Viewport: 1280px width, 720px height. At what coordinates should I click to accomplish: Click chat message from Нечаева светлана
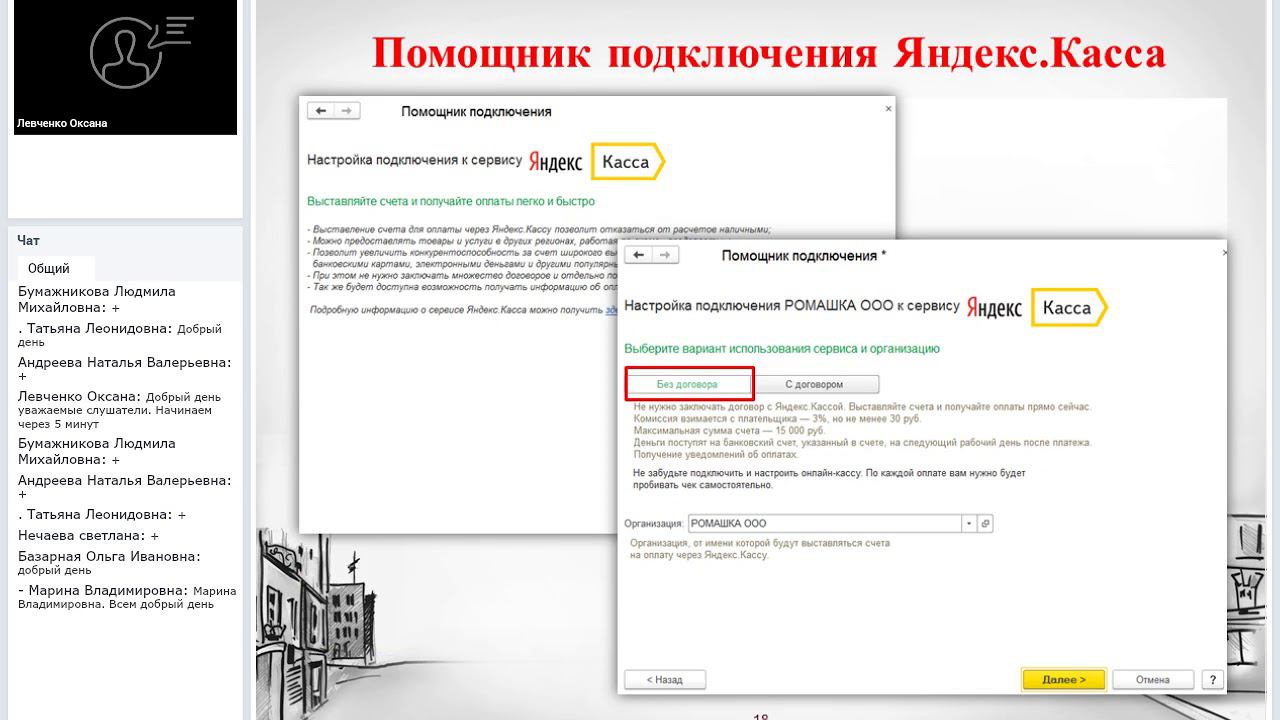point(88,536)
